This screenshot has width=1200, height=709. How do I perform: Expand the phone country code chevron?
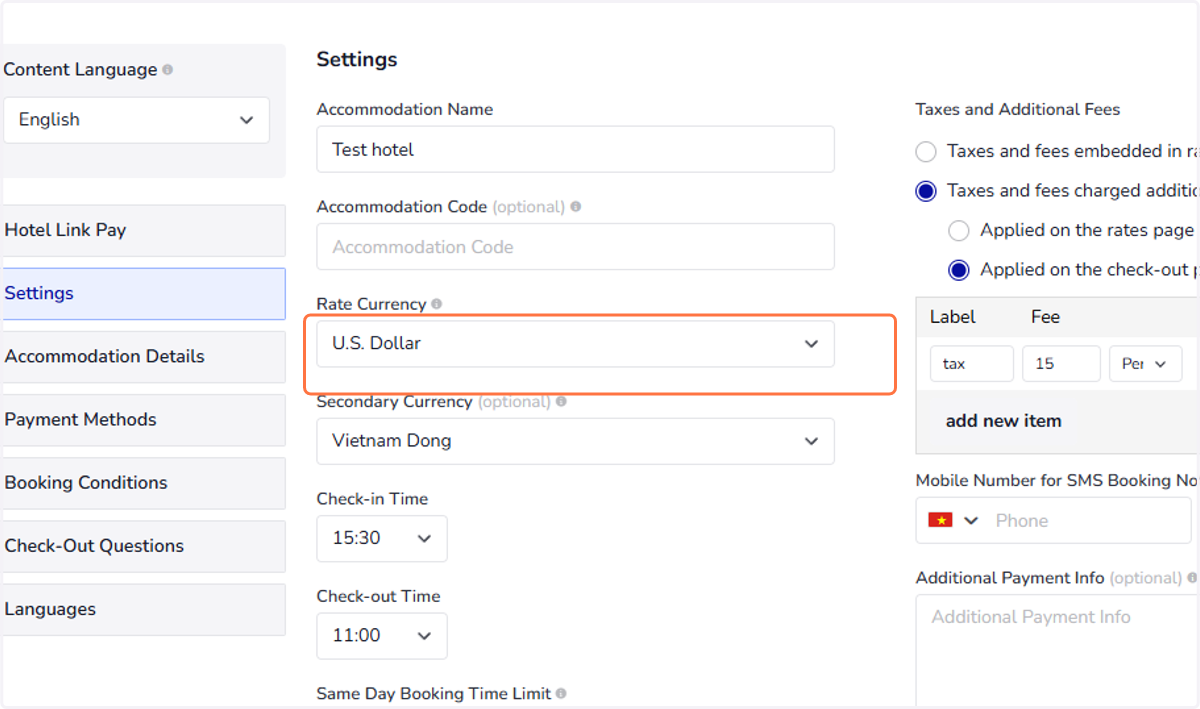pyautogui.click(x=971, y=521)
